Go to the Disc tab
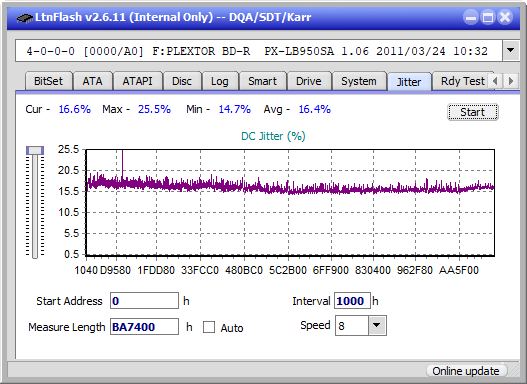 point(182,81)
